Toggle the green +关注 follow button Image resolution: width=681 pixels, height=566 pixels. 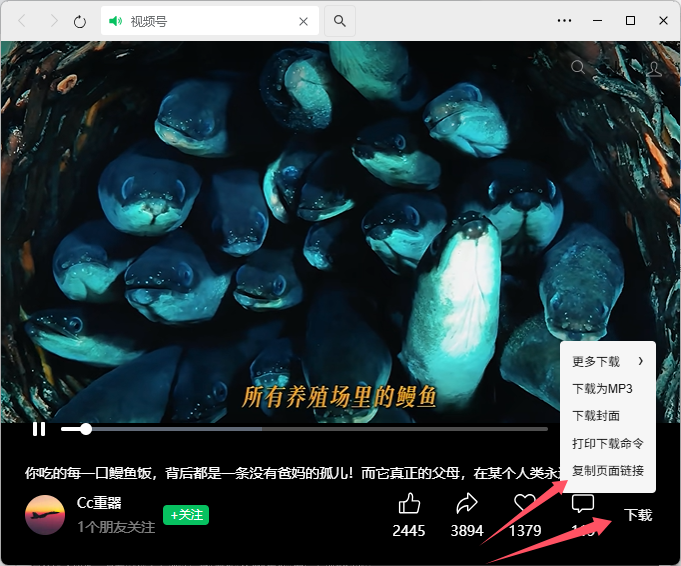pos(186,515)
